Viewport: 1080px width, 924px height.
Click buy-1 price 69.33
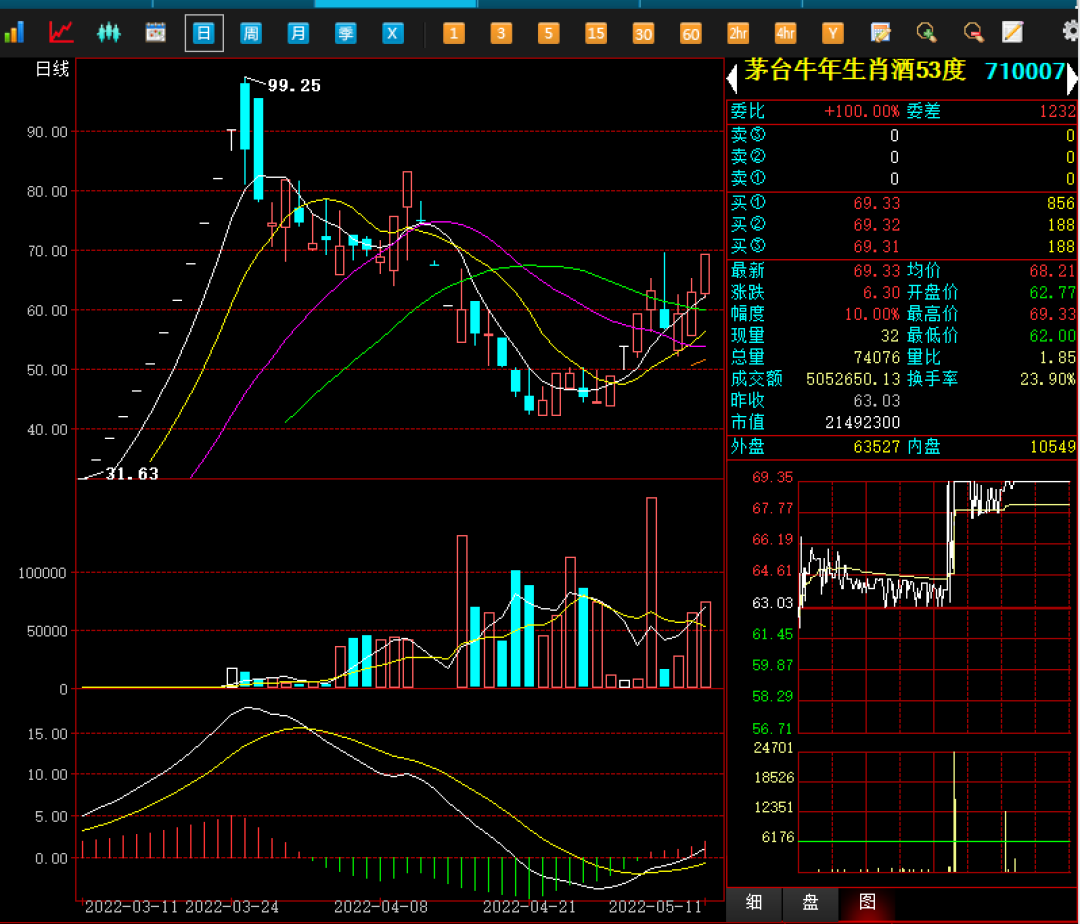tap(877, 203)
